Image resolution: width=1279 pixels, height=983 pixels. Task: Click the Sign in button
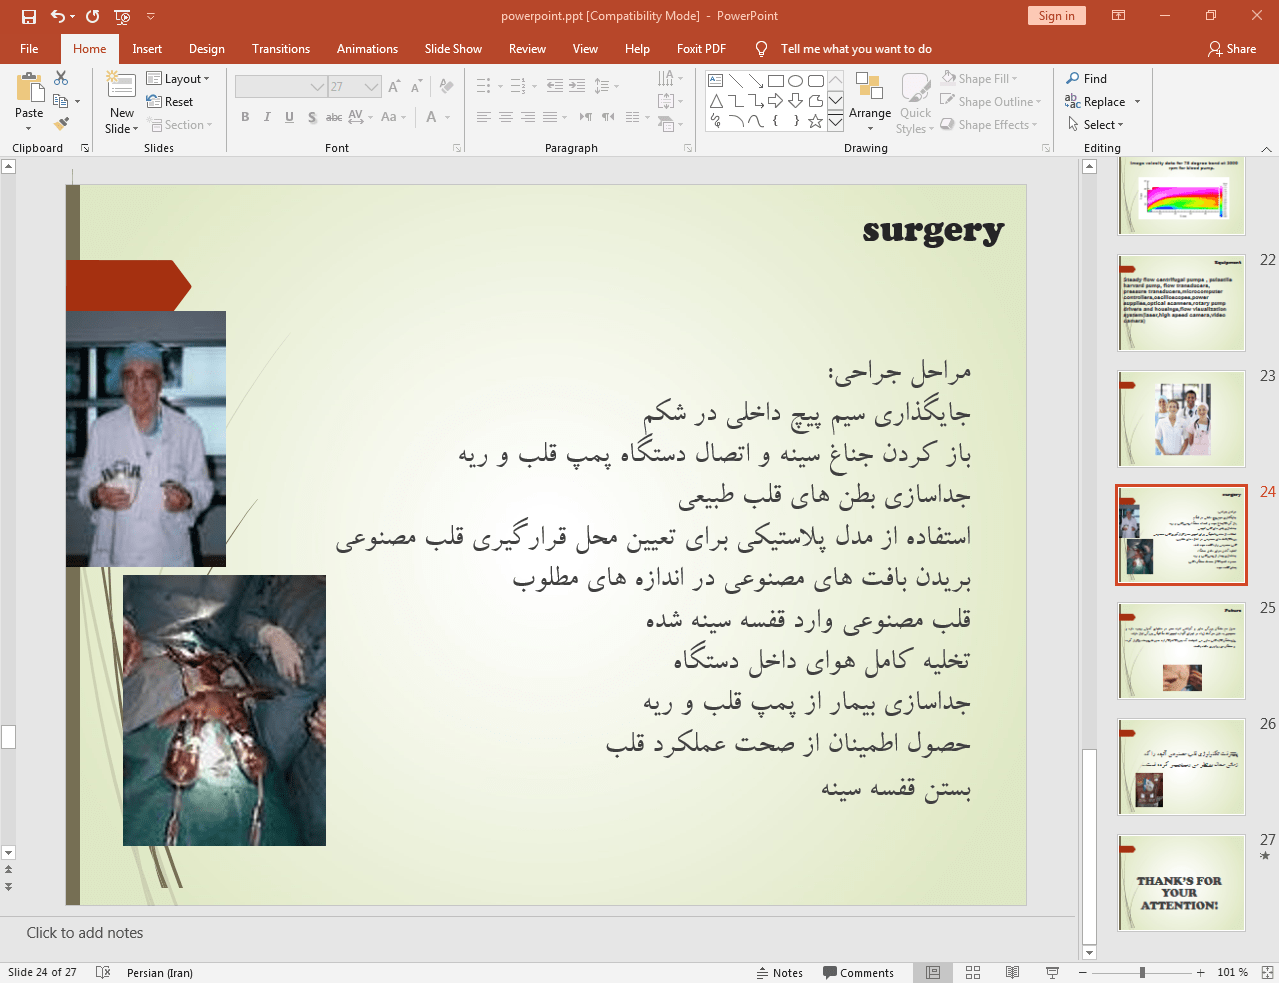click(x=1056, y=16)
